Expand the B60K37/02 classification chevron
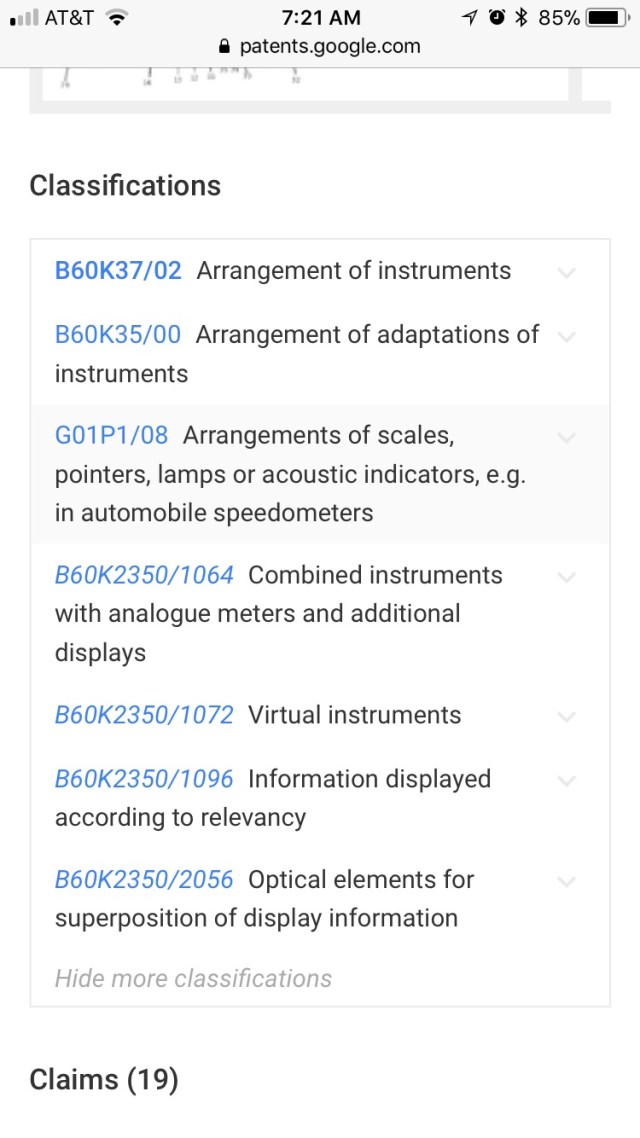The image size is (640, 1138). (x=566, y=272)
